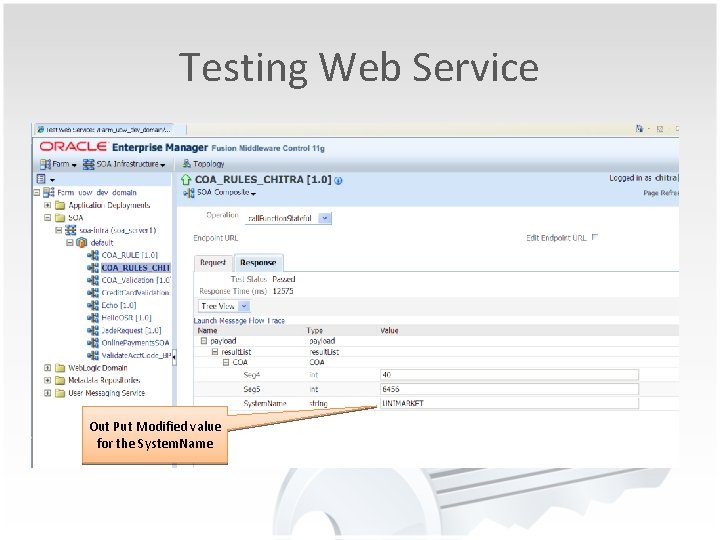
Task: Click the SOA Infrastructure menu icon
Action: point(89,164)
